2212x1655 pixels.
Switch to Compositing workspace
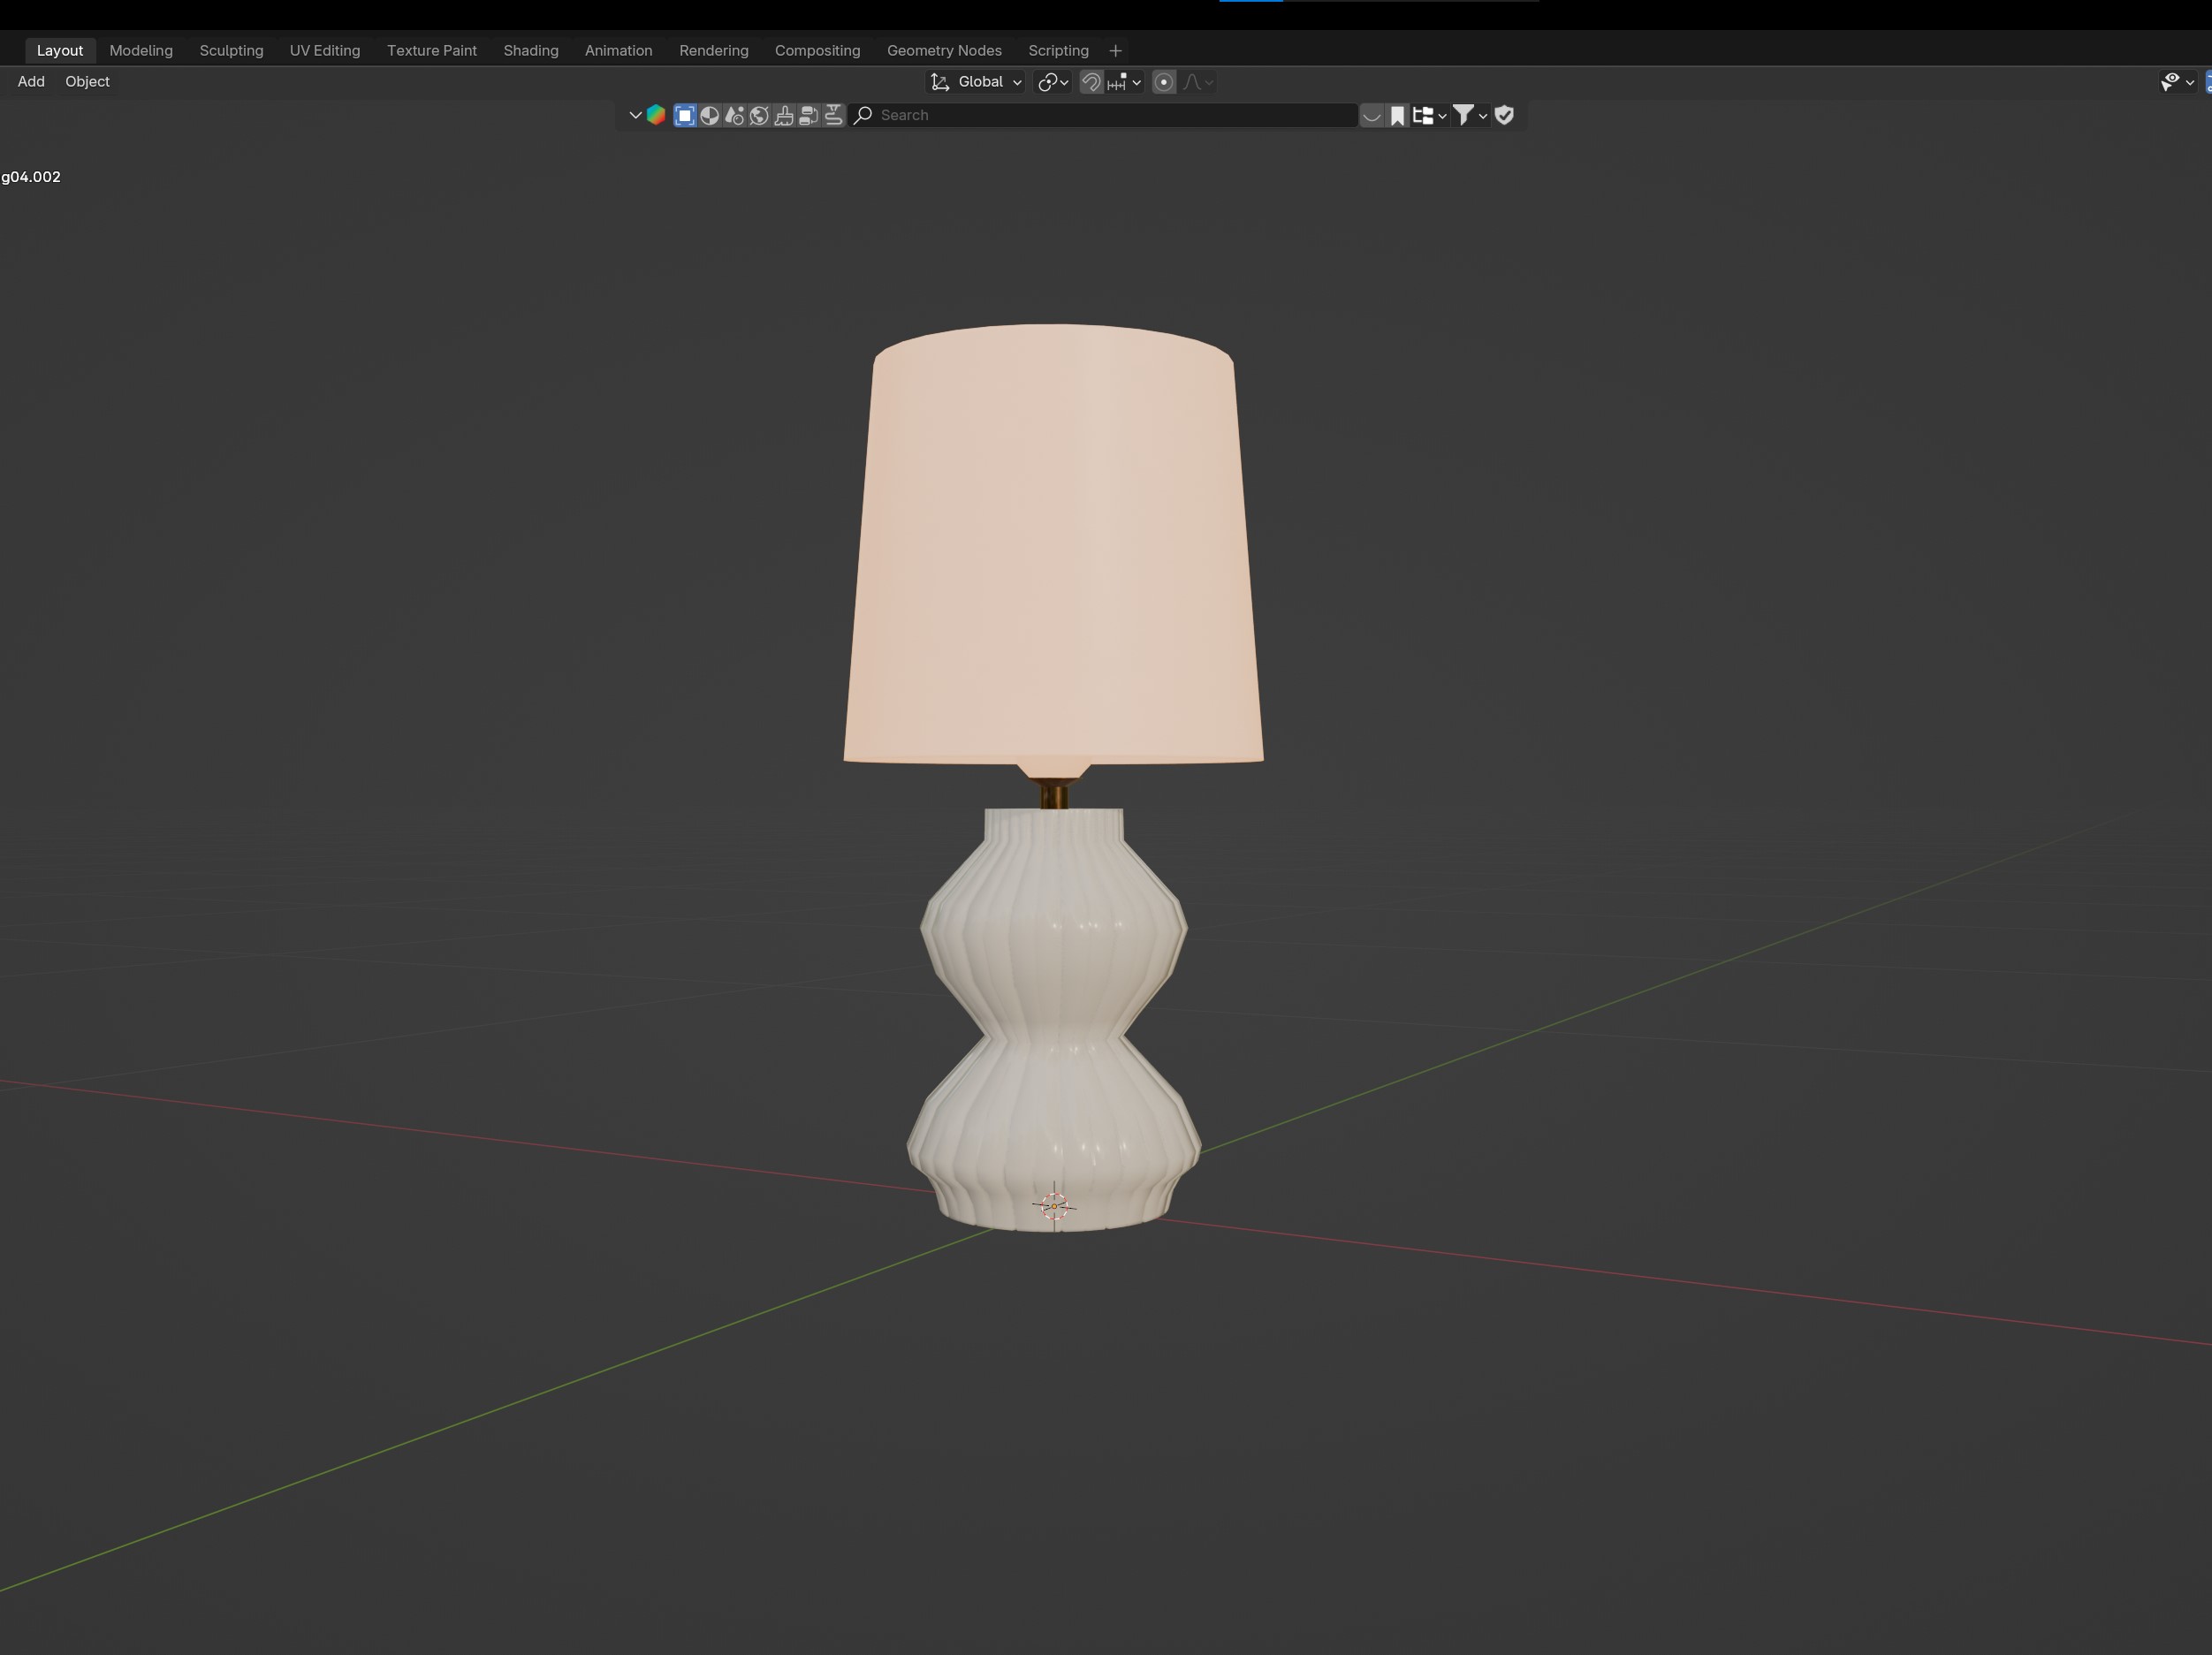tap(817, 50)
